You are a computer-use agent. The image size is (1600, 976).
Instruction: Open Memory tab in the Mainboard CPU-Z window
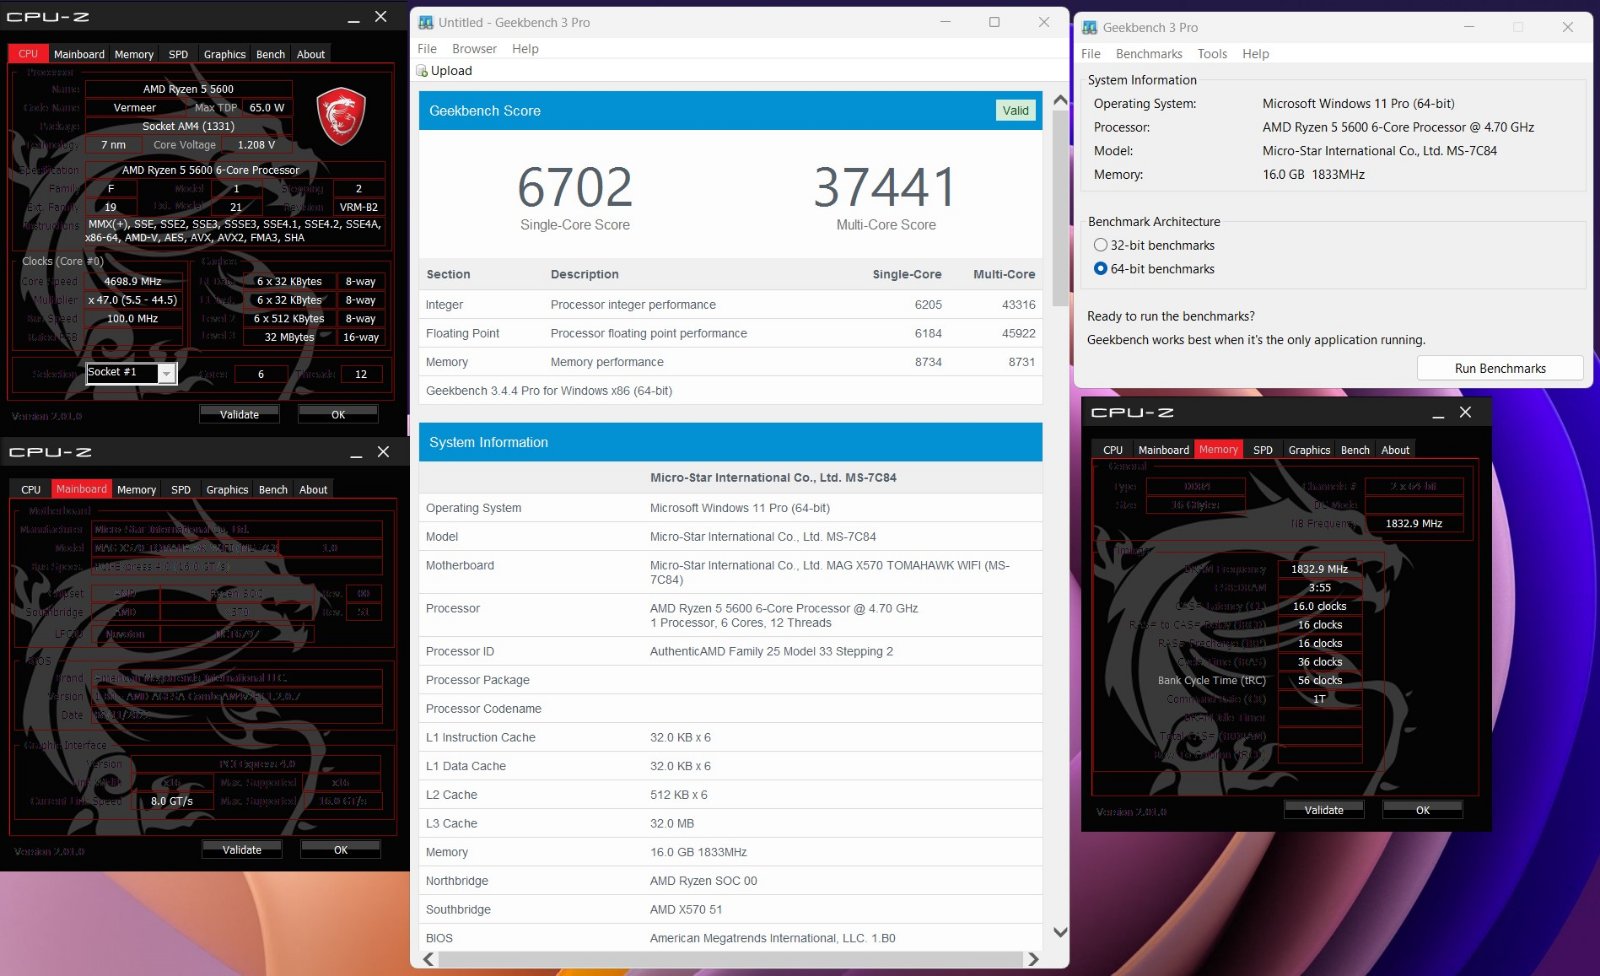click(136, 490)
